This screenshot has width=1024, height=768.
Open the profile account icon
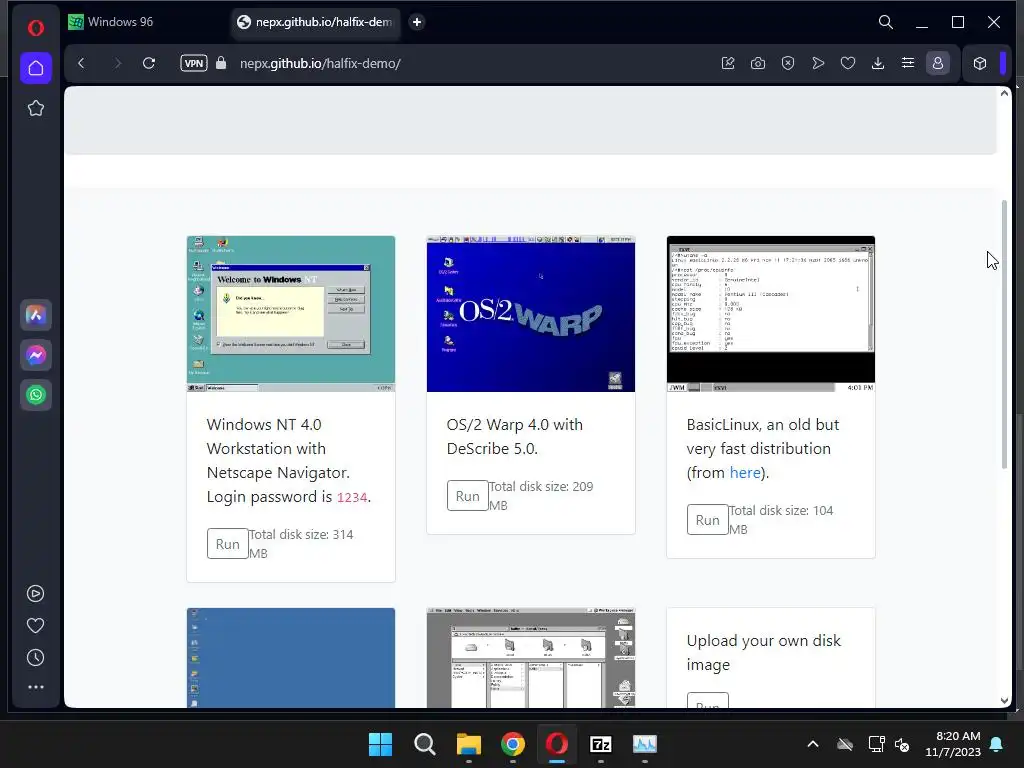point(938,63)
